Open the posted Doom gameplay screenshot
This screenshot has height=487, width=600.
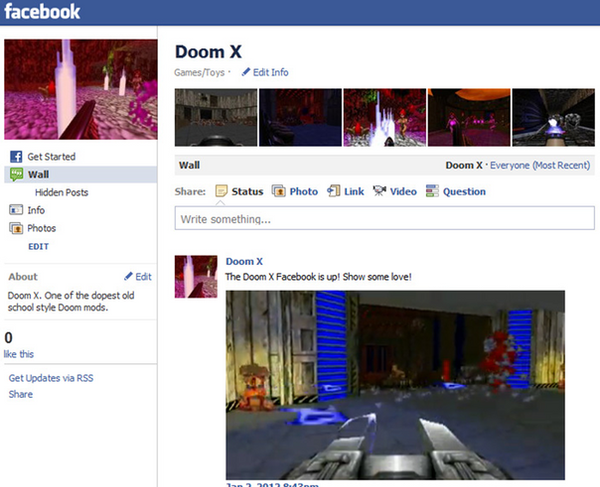point(395,385)
